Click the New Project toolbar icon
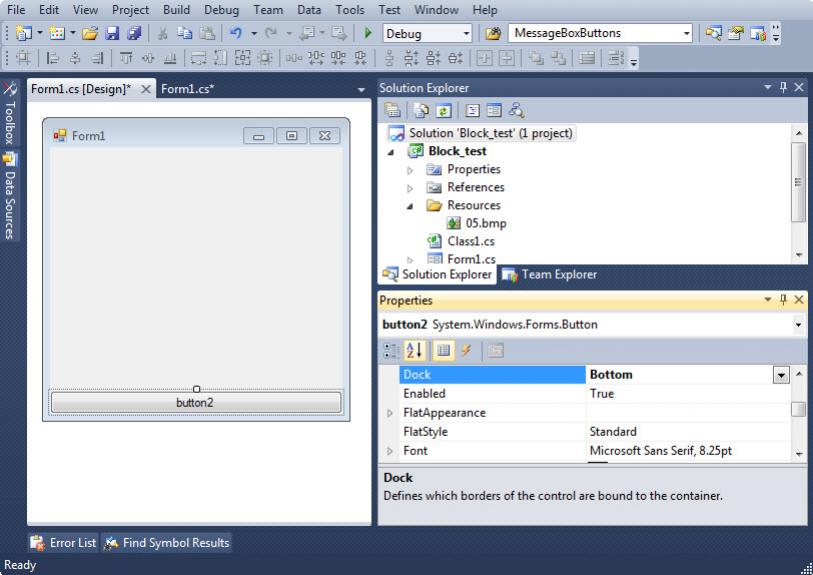The height and width of the screenshot is (575, 813). [x=23, y=34]
